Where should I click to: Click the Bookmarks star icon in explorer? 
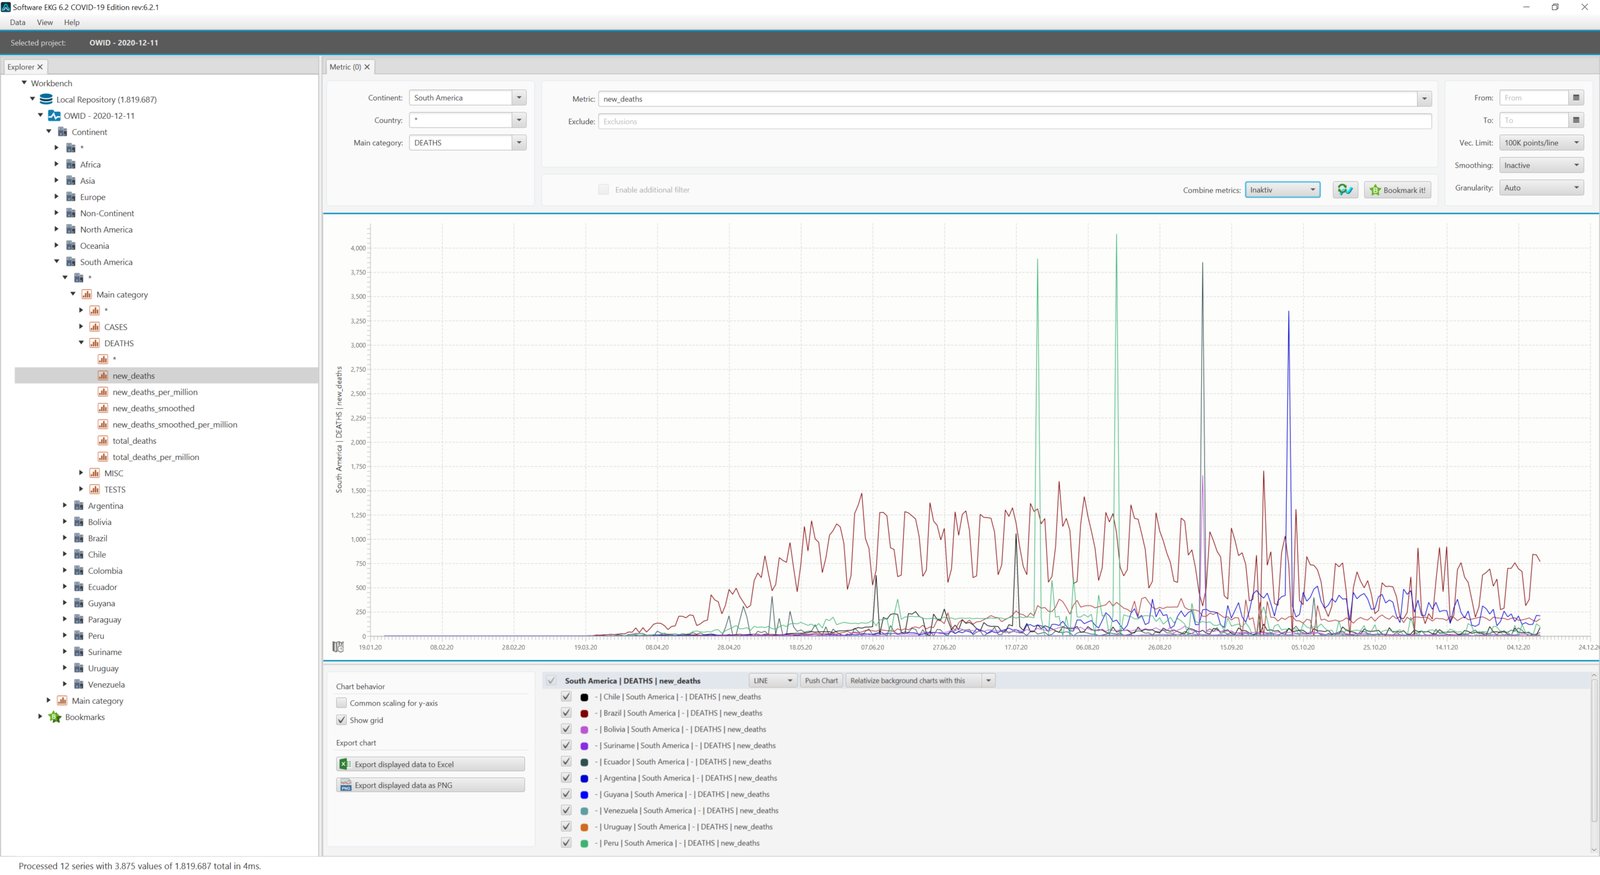pos(55,717)
